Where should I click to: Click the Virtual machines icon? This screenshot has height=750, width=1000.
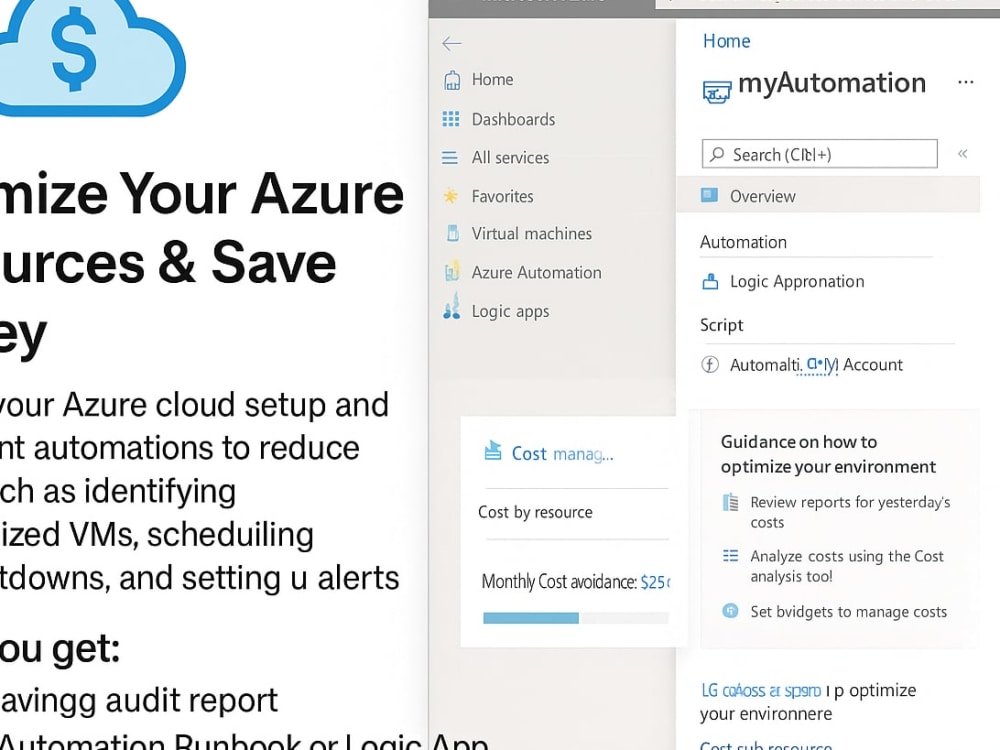[x=453, y=233]
